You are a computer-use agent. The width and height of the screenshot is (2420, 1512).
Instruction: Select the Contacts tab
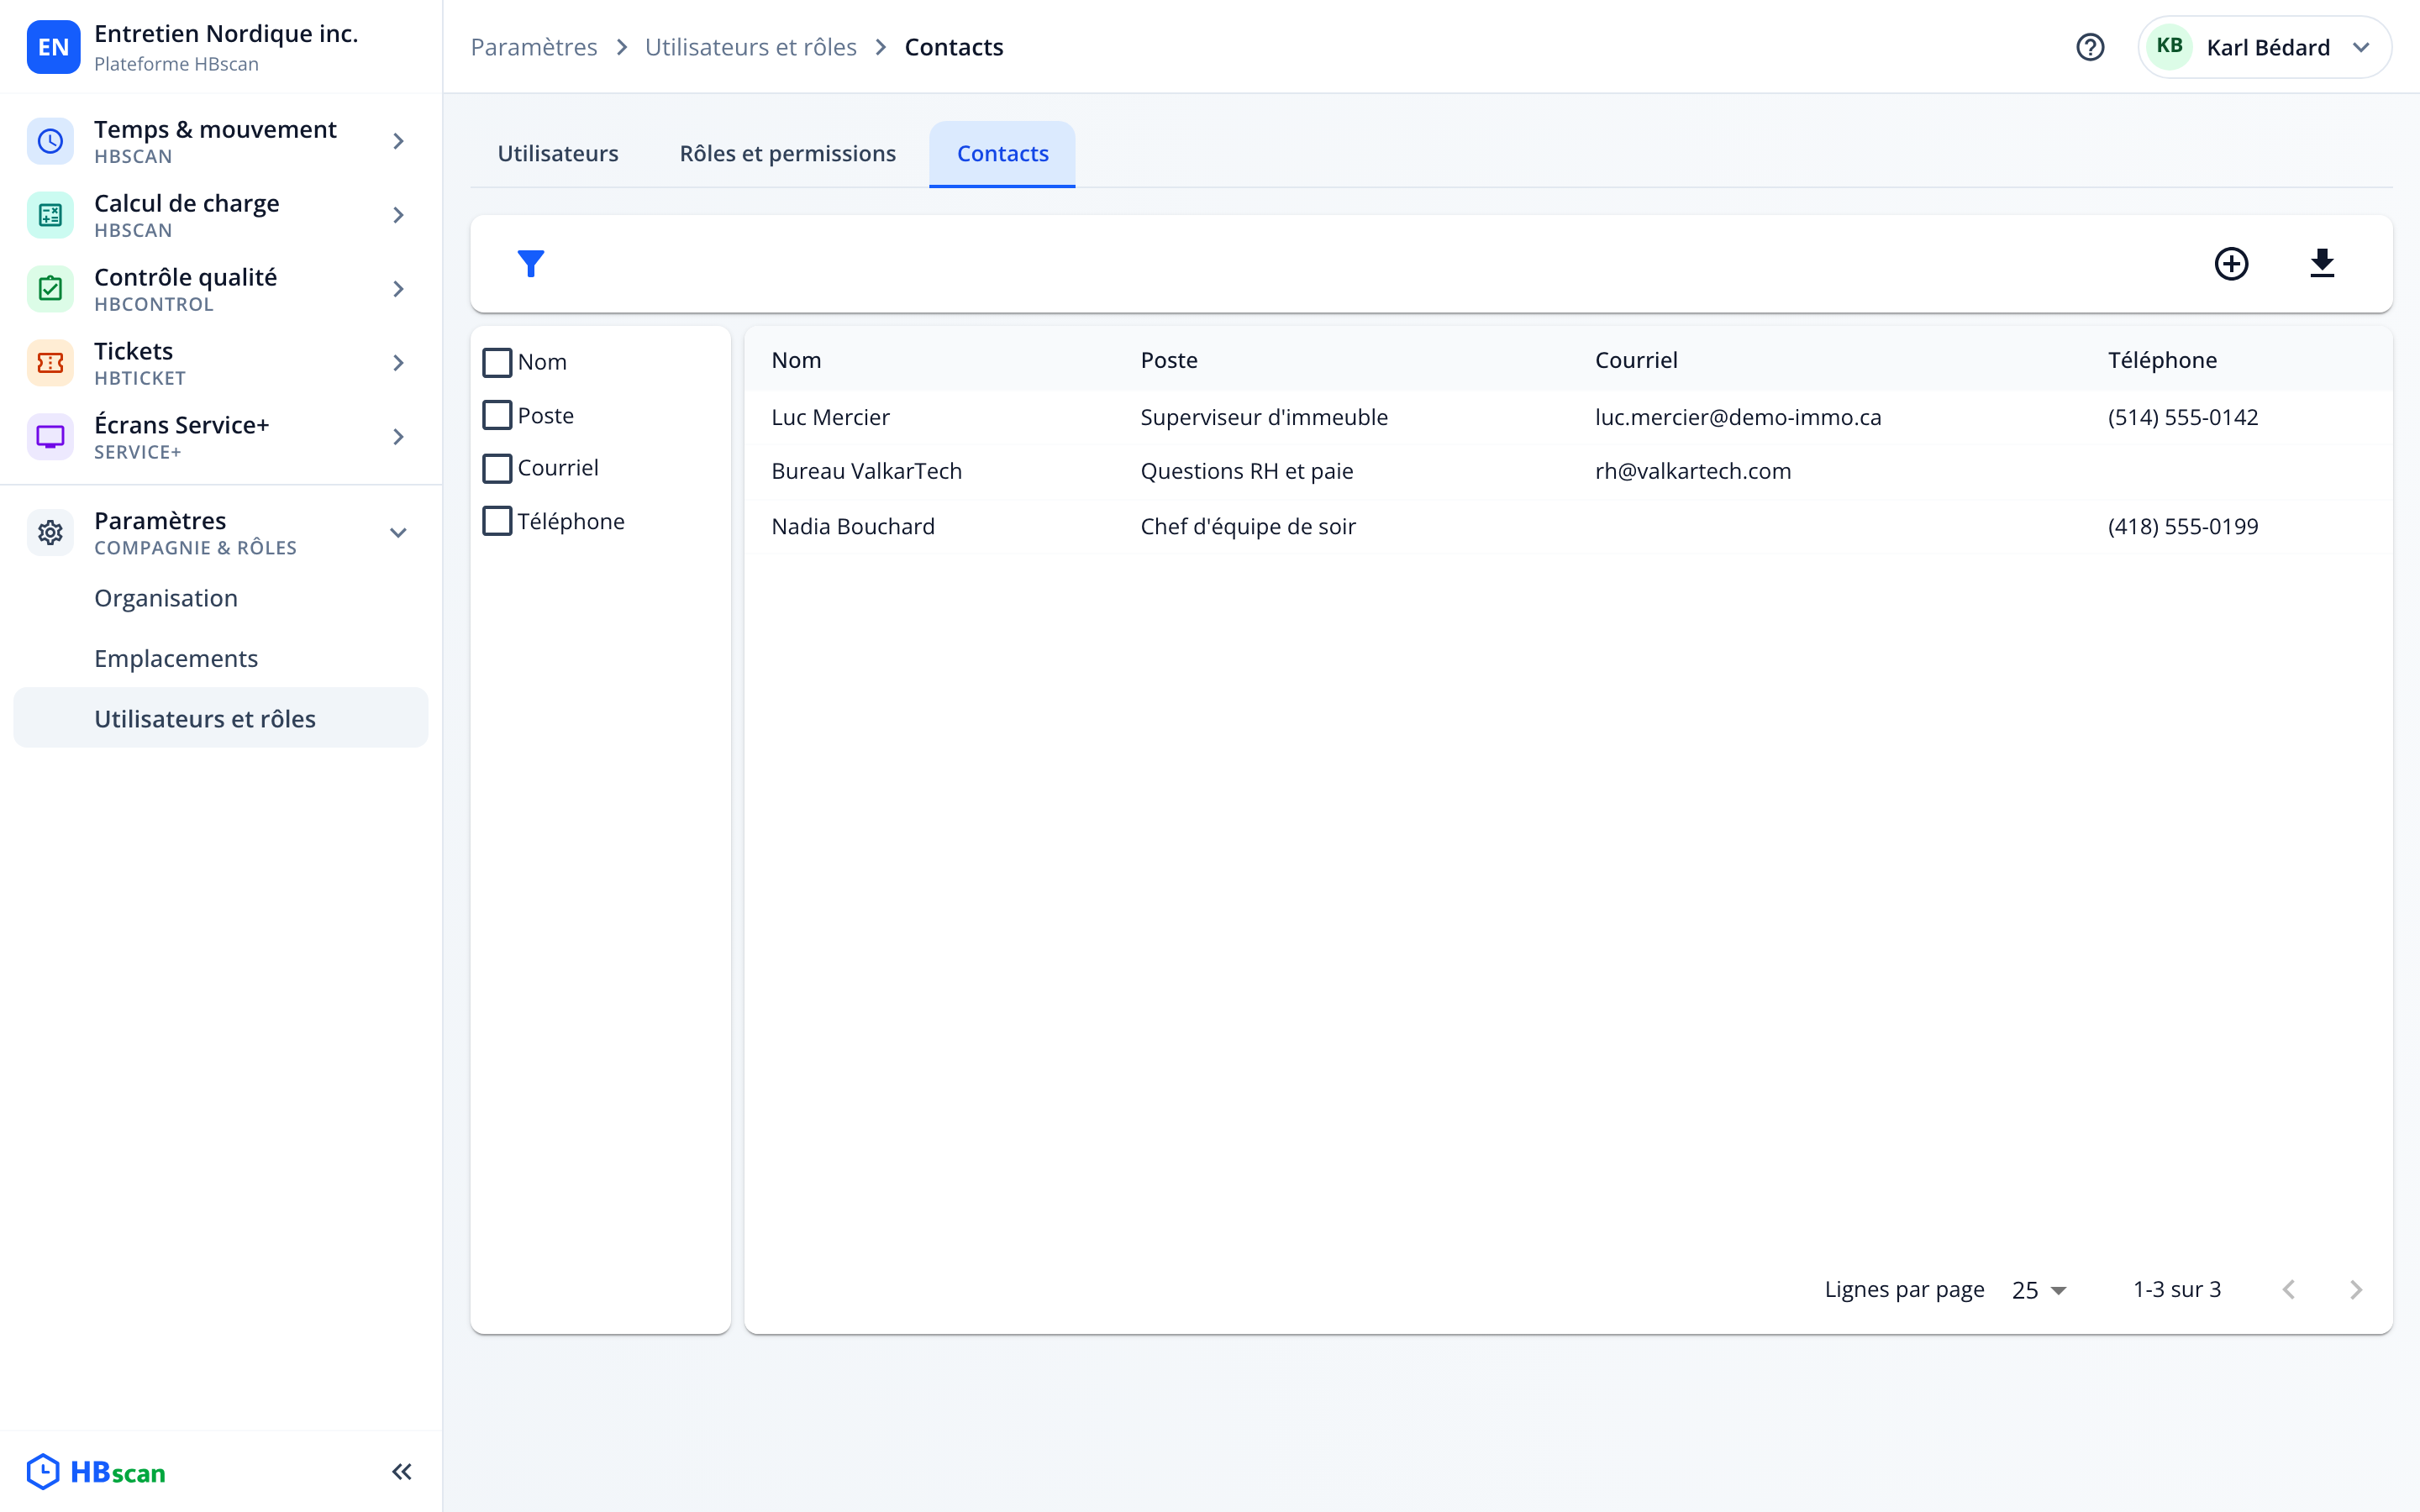pyautogui.click(x=1002, y=154)
